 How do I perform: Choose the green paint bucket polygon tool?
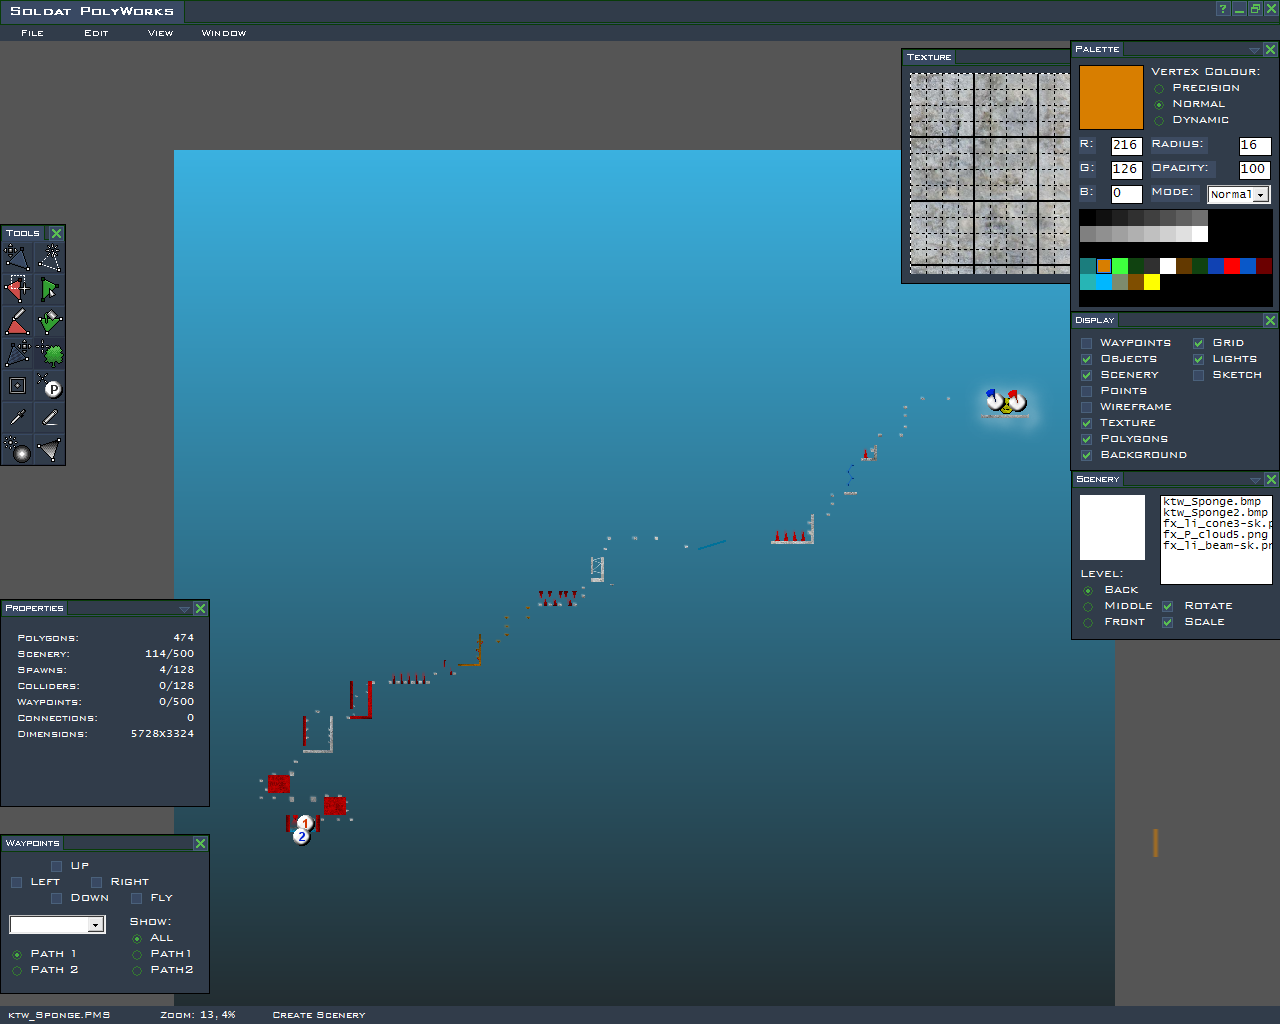pos(50,322)
